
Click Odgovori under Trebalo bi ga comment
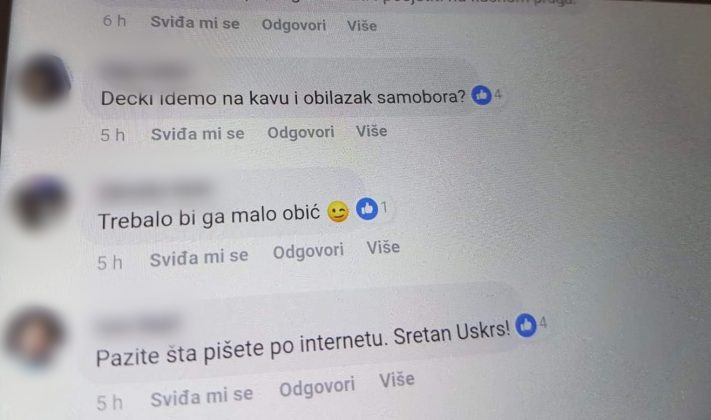click(308, 251)
